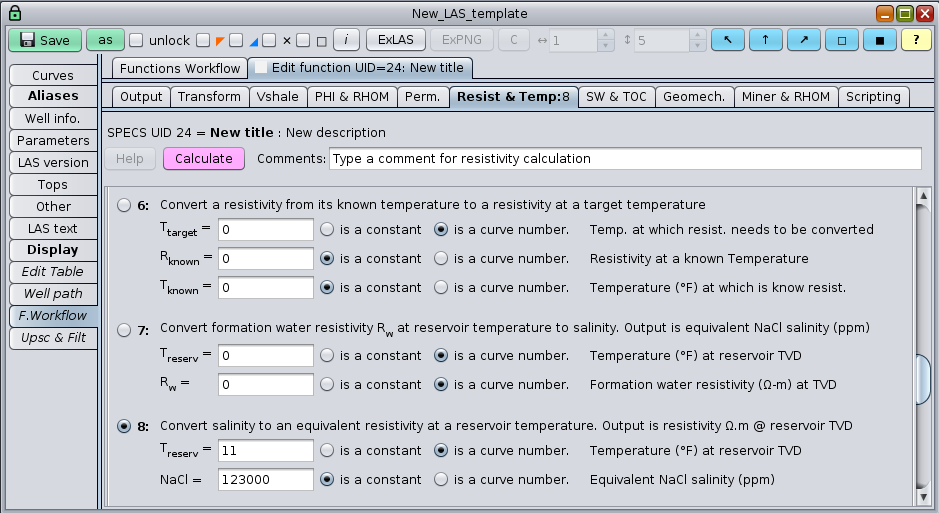
Task: Open the Curves sidebar tab
Action: 53,75
